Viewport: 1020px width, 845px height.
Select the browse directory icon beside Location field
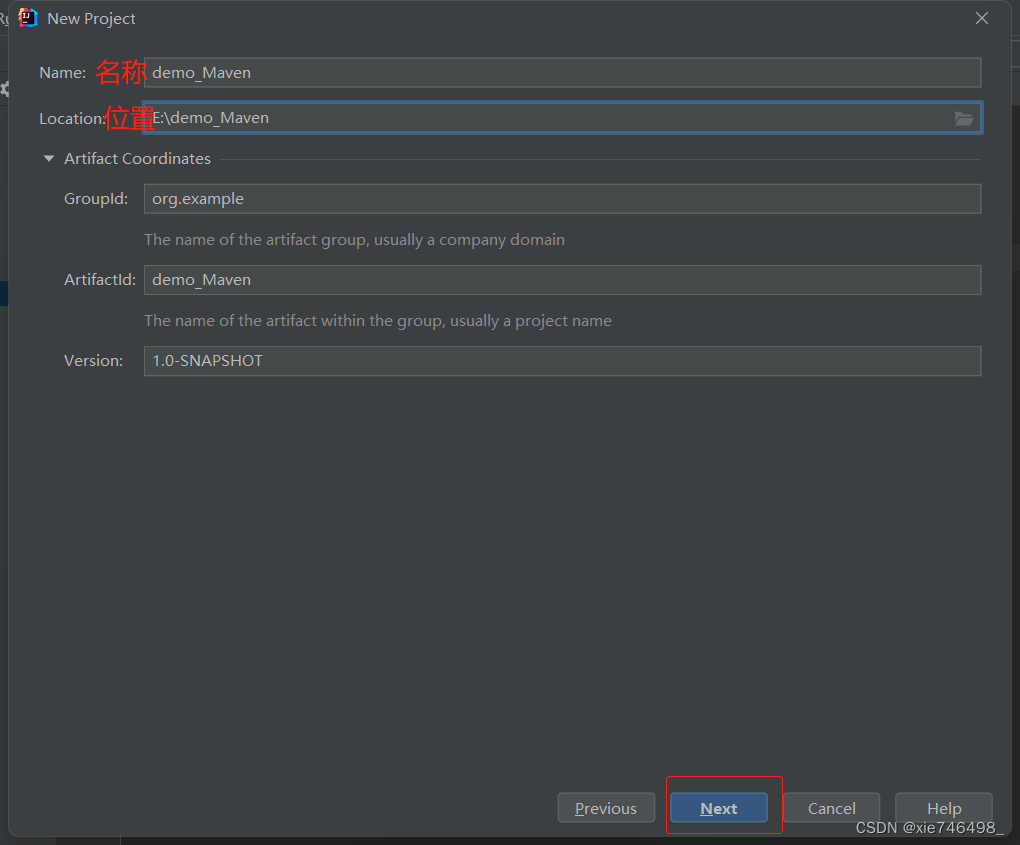(x=963, y=118)
